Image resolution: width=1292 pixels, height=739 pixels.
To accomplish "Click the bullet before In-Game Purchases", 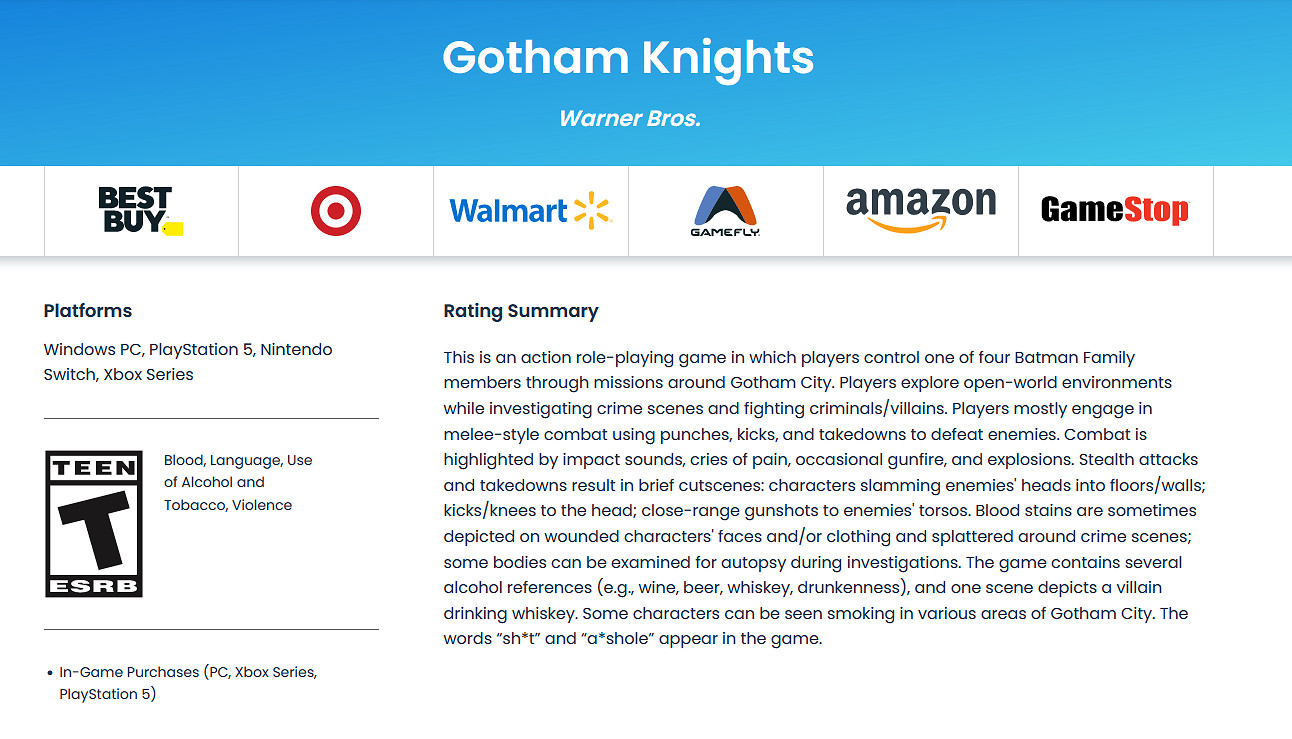I will click(50, 673).
